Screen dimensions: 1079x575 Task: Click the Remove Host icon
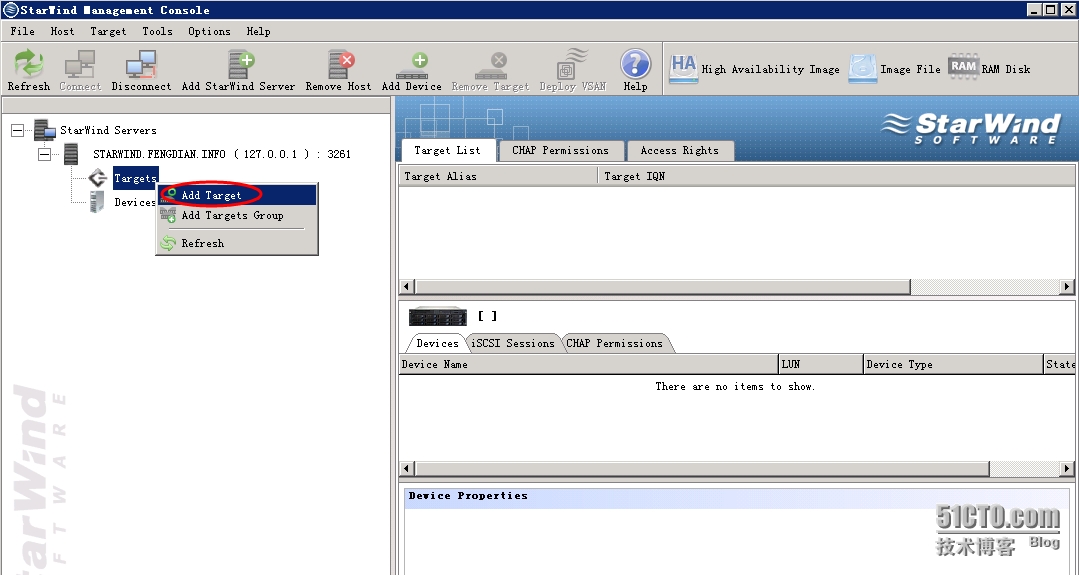pos(341,63)
